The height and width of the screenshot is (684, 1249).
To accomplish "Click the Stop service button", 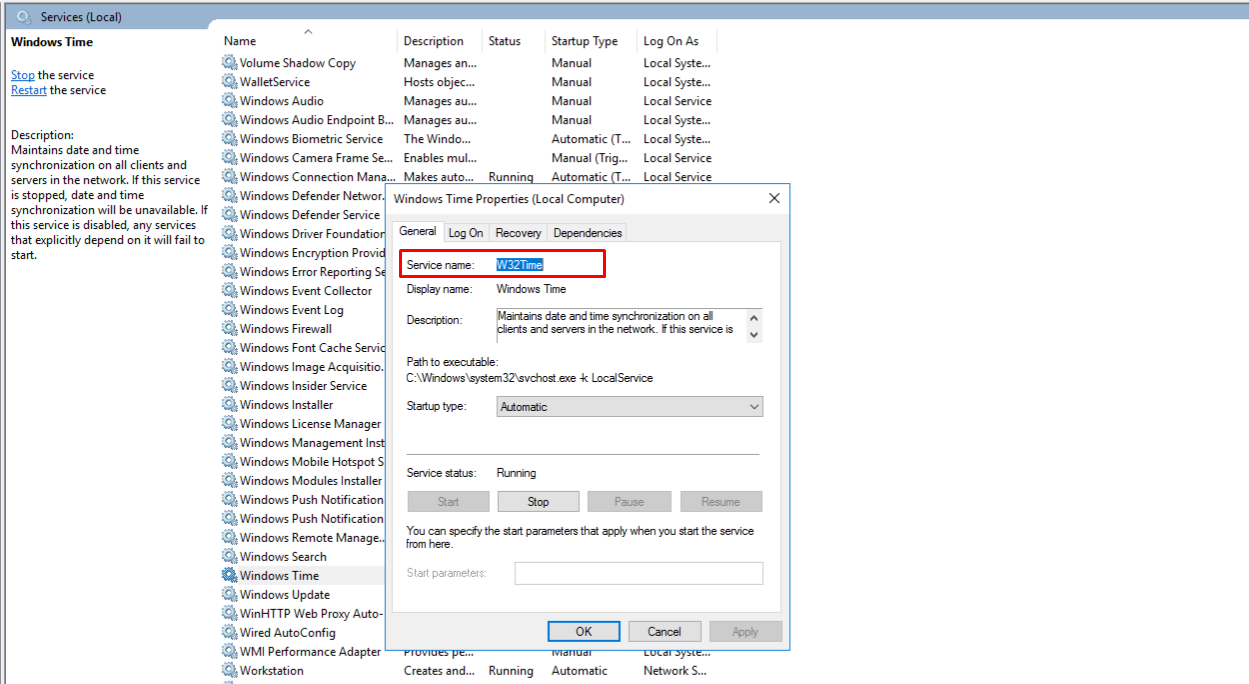I will [x=538, y=502].
